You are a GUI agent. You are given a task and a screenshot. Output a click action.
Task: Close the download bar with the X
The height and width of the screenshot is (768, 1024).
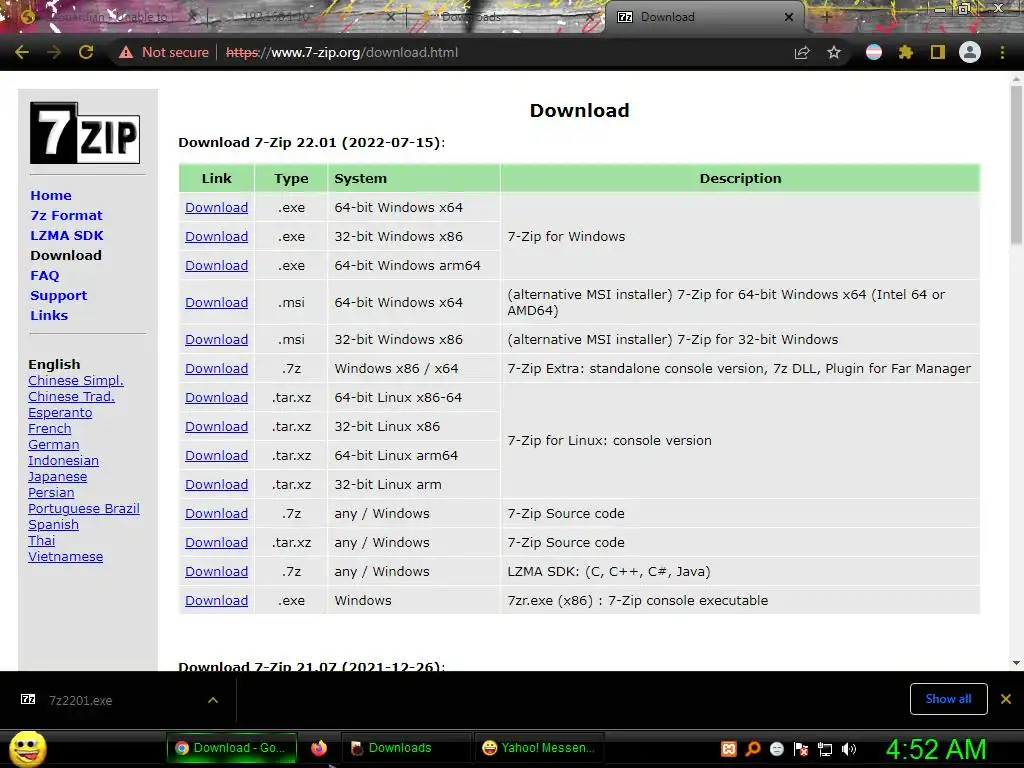[1006, 699]
